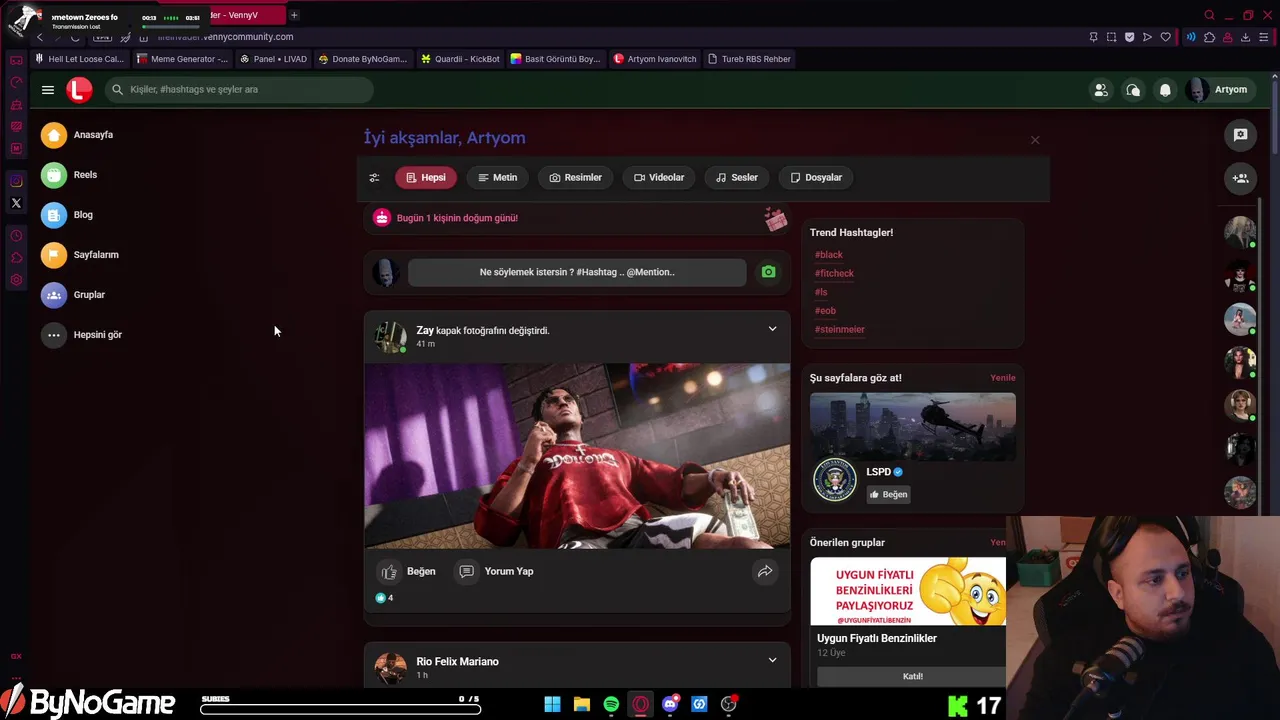Click the gift box birthday icon
Image resolution: width=1280 pixels, height=720 pixels.
pos(775,219)
